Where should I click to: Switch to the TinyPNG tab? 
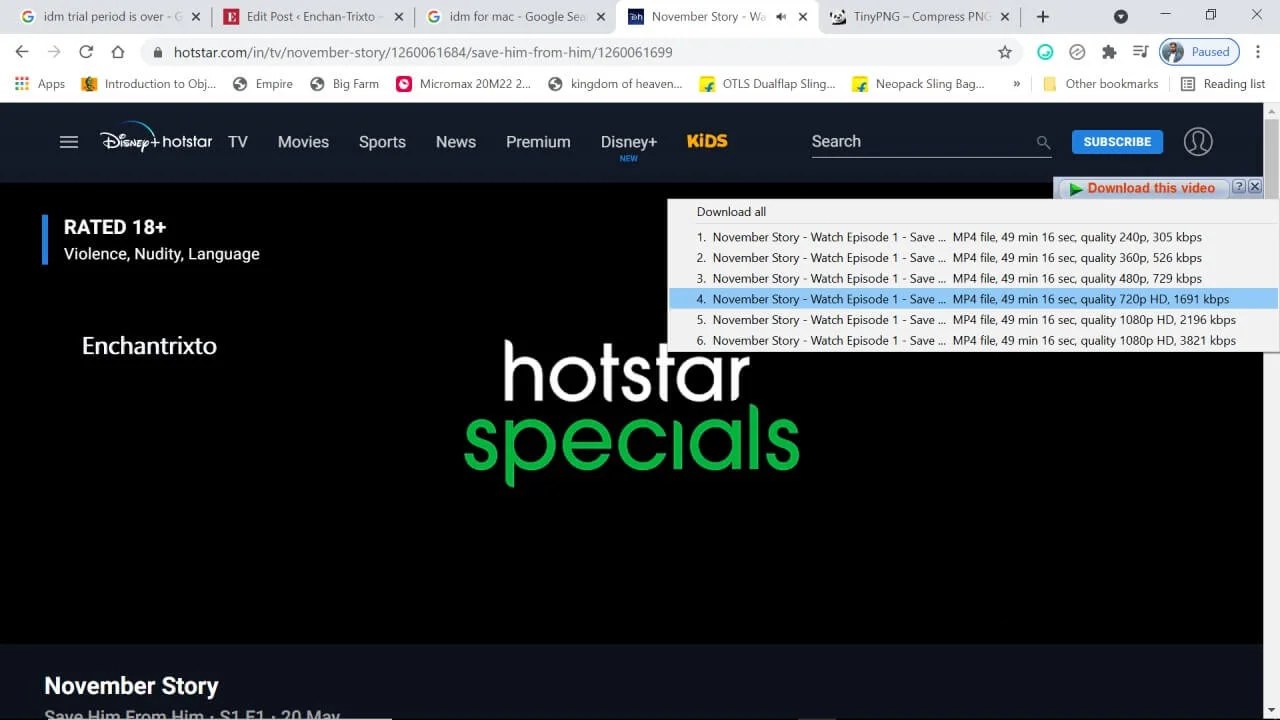(920, 17)
